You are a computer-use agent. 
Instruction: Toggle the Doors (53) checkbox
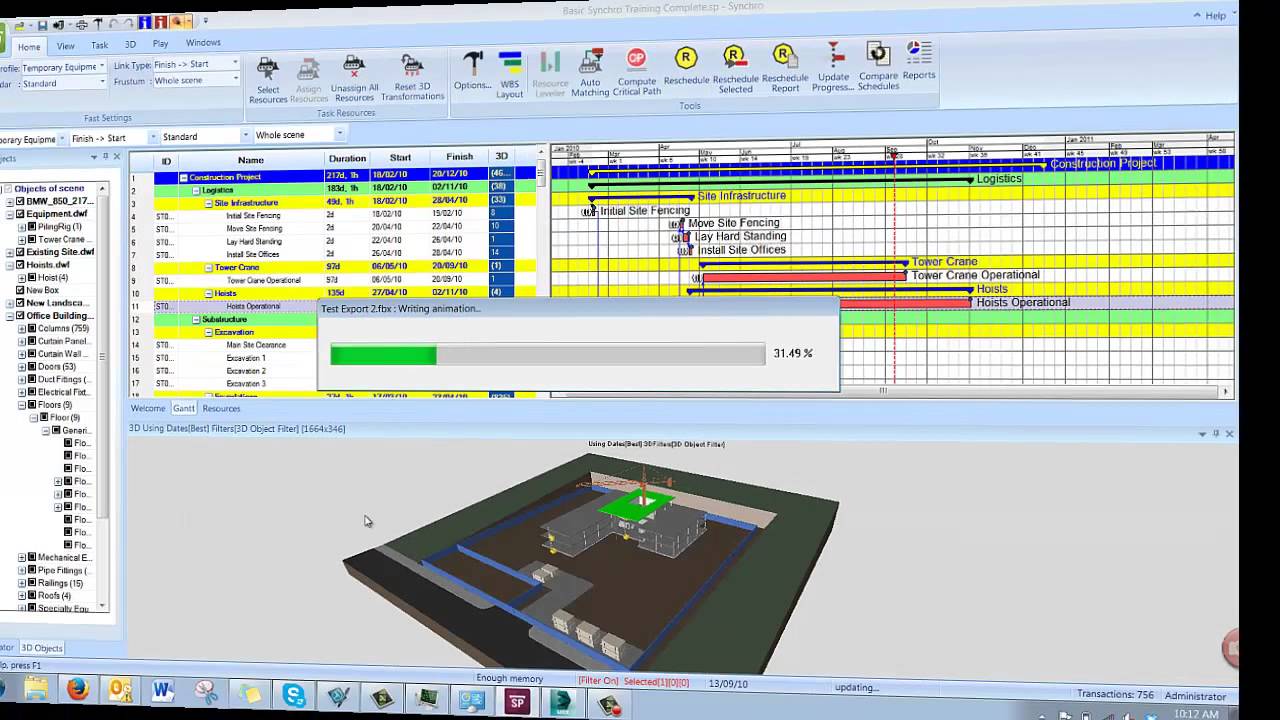click(32, 367)
